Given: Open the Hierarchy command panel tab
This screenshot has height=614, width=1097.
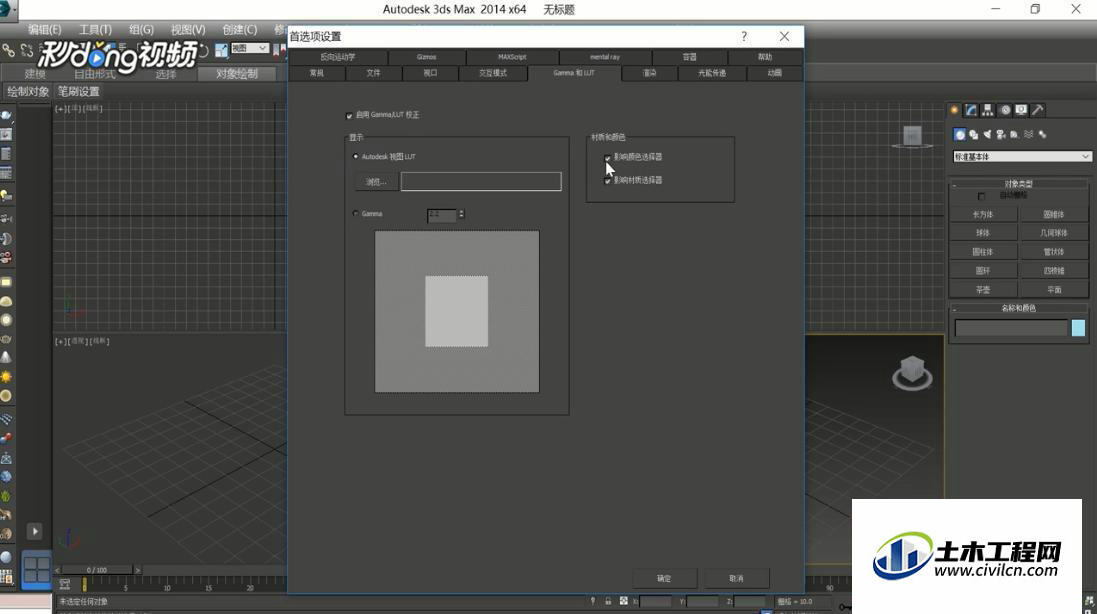Looking at the screenshot, I should coord(988,110).
